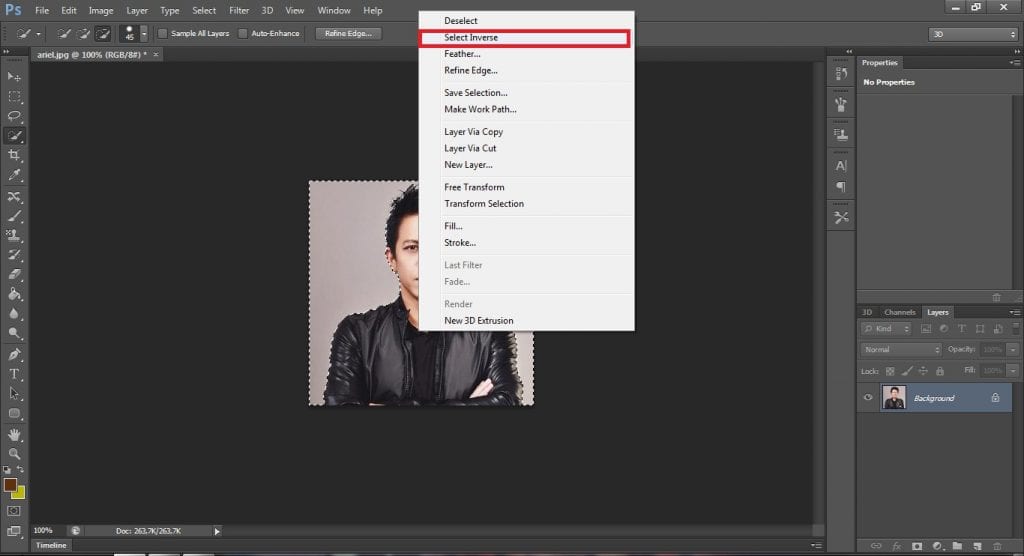Image resolution: width=1024 pixels, height=556 pixels.
Task: Select the Crop tool
Action: (x=14, y=155)
